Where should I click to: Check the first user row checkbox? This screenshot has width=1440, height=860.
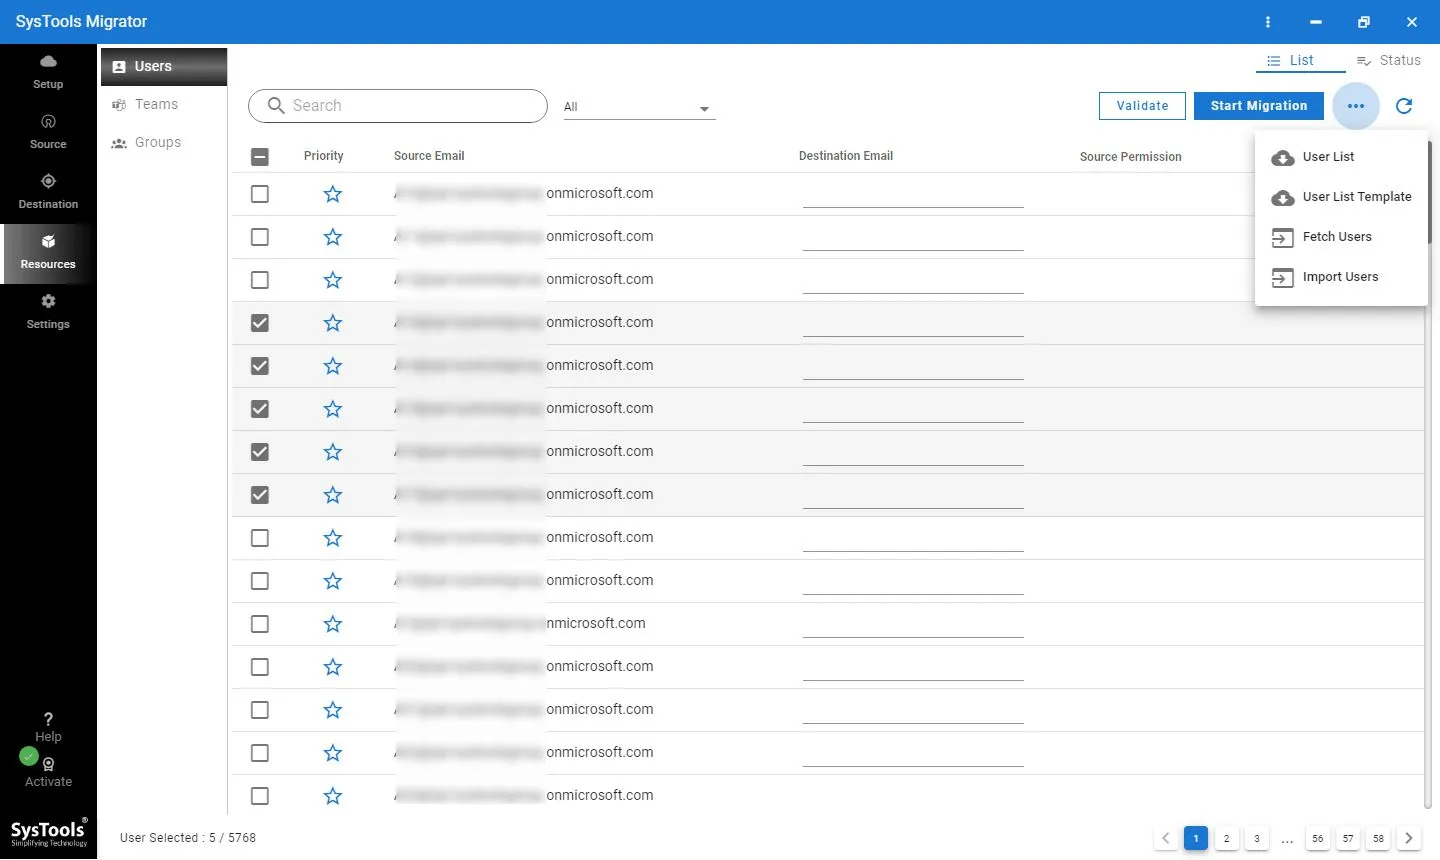point(260,194)
